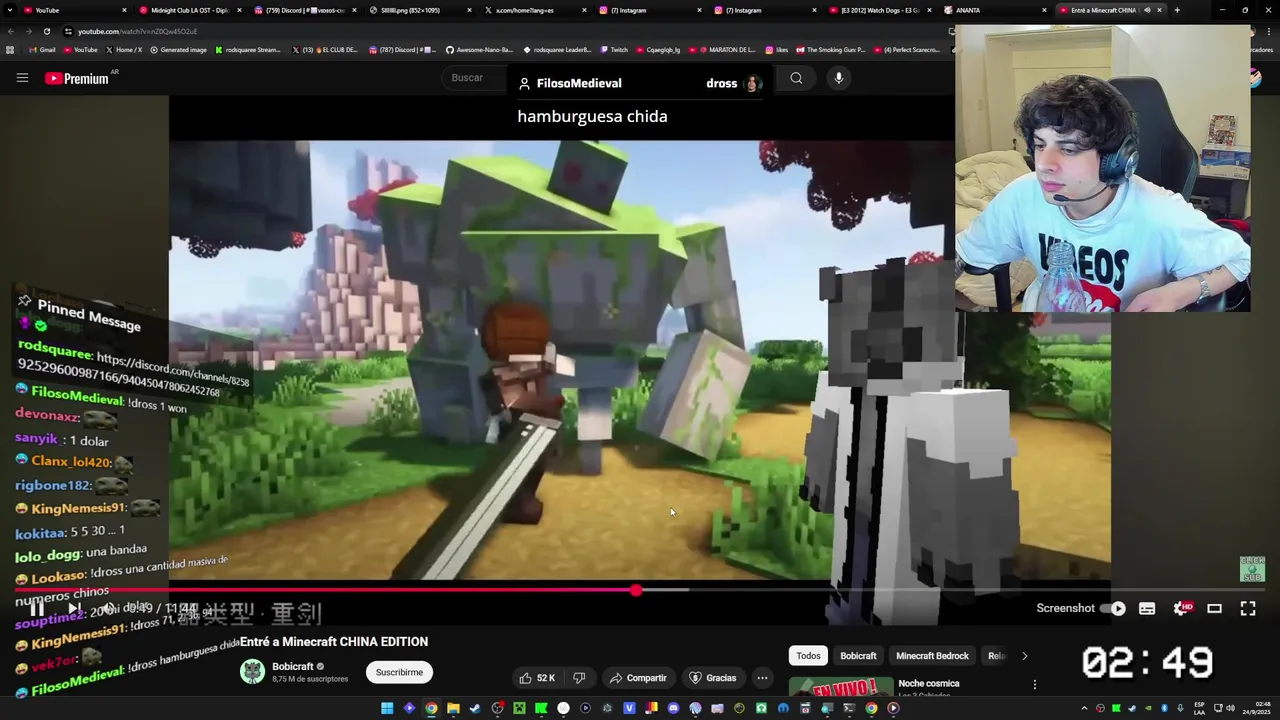Seek using the red progress bar handle
Viewport: 1280px width, 720px height.
coord(636,591)
